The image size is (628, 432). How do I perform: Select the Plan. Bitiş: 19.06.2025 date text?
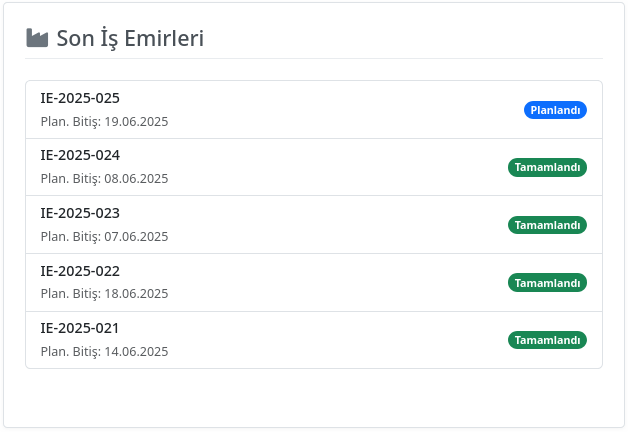point(105,122)
